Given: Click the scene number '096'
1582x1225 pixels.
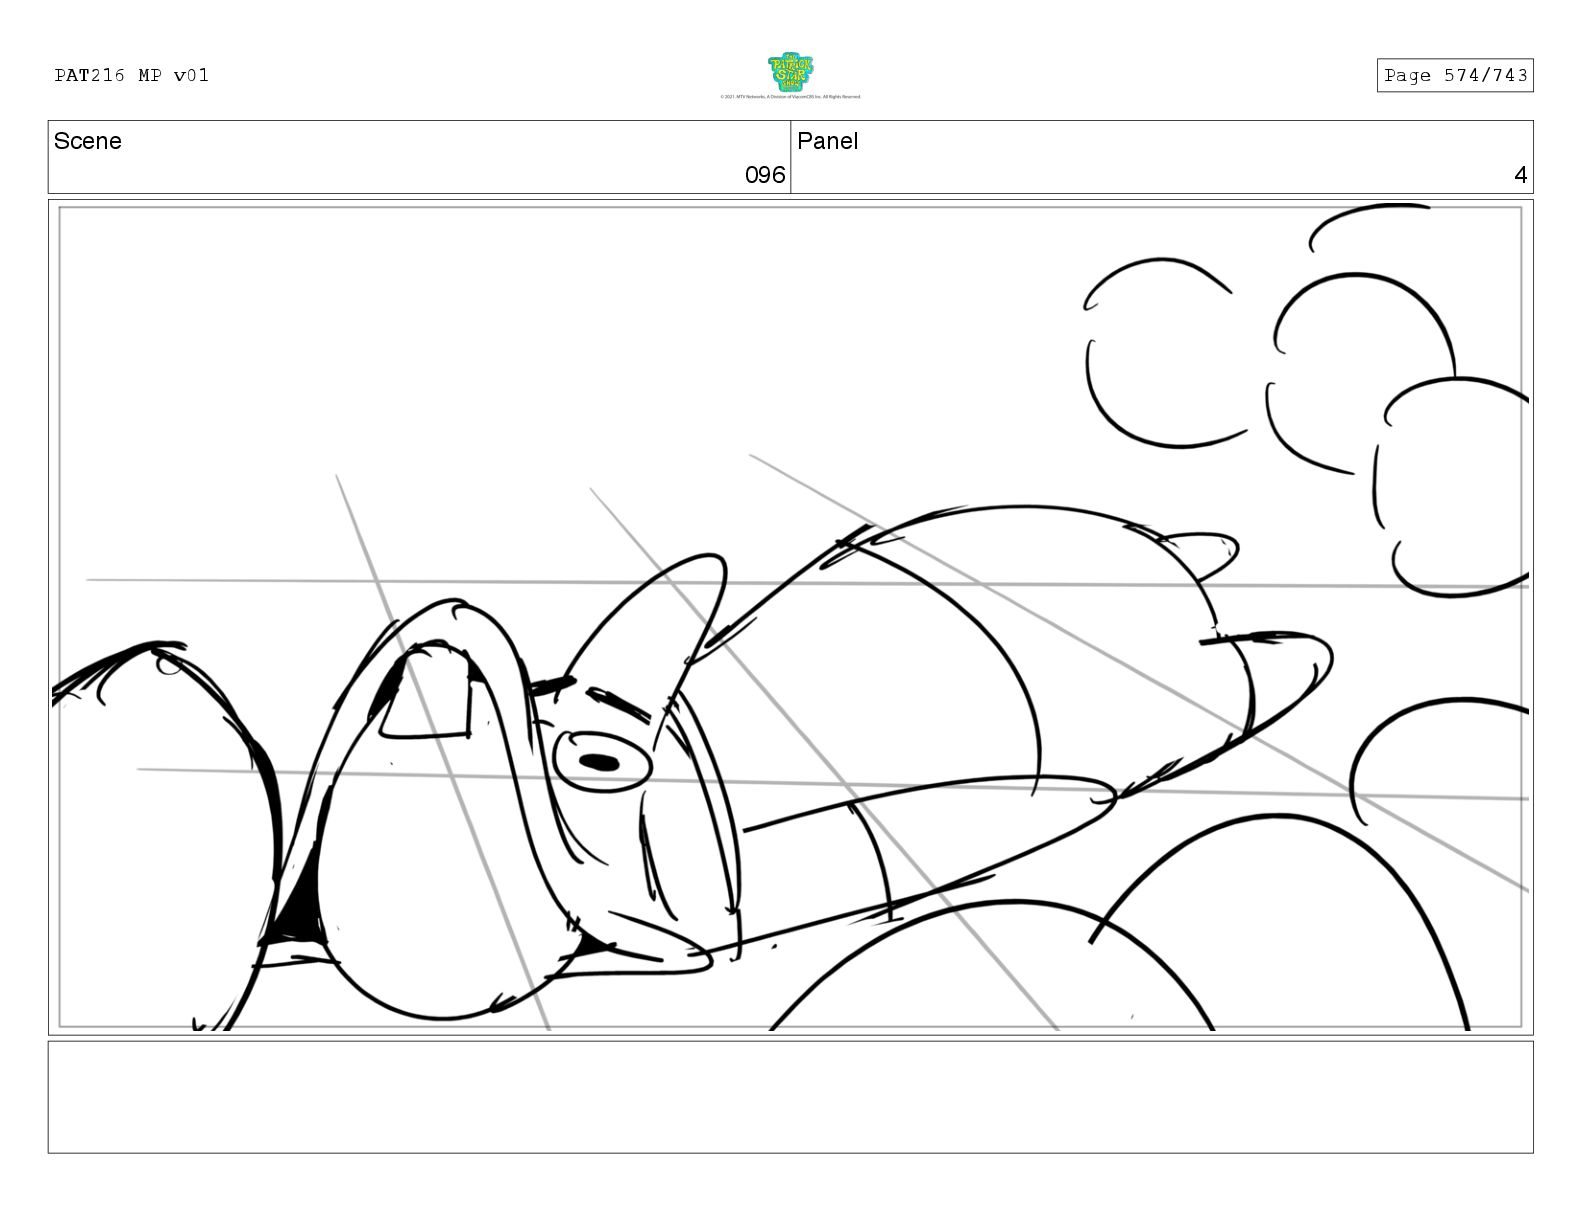Looking at the screenshot, I should pos(765,175).
